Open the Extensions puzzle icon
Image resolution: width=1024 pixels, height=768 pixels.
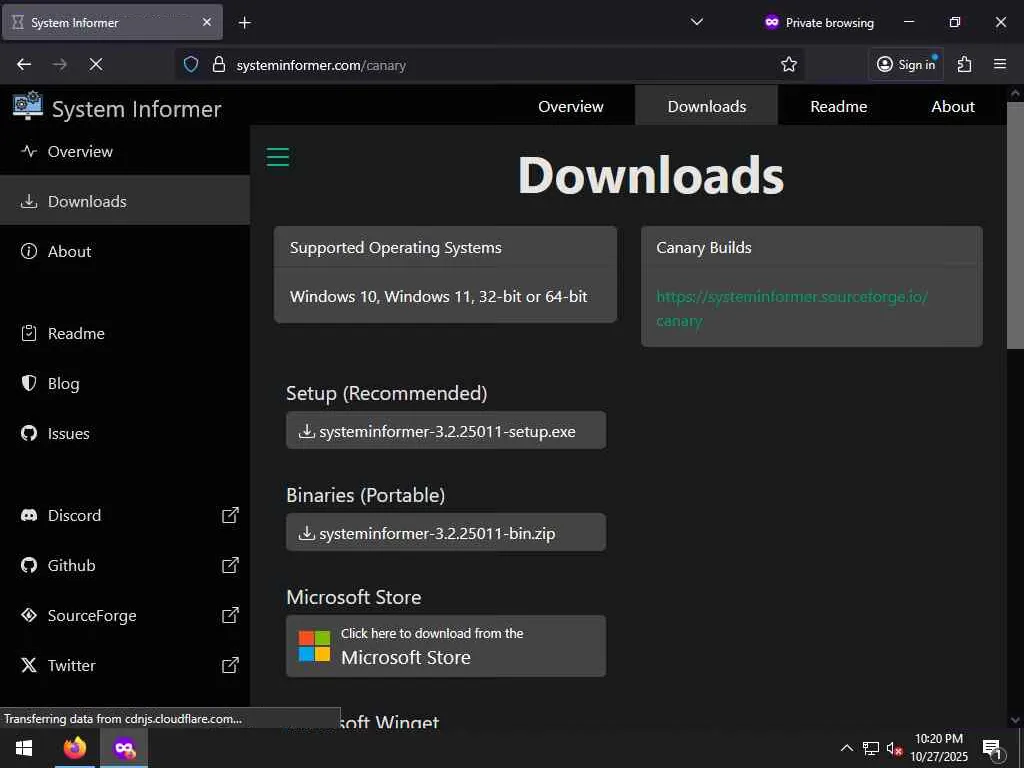click(965, 64)
